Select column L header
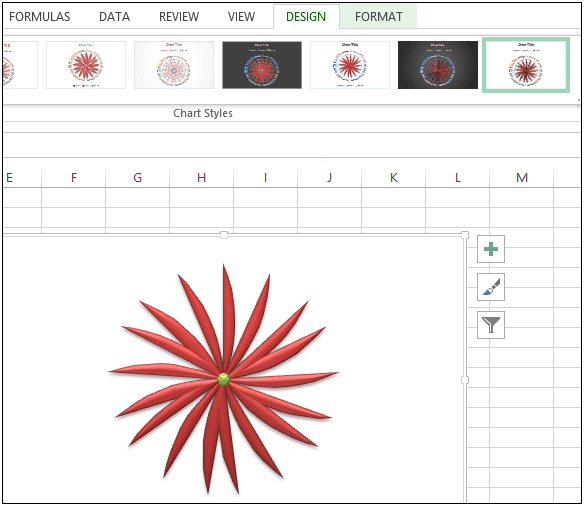584x506 pixels. pyautogui.click(x=458, y=178)
